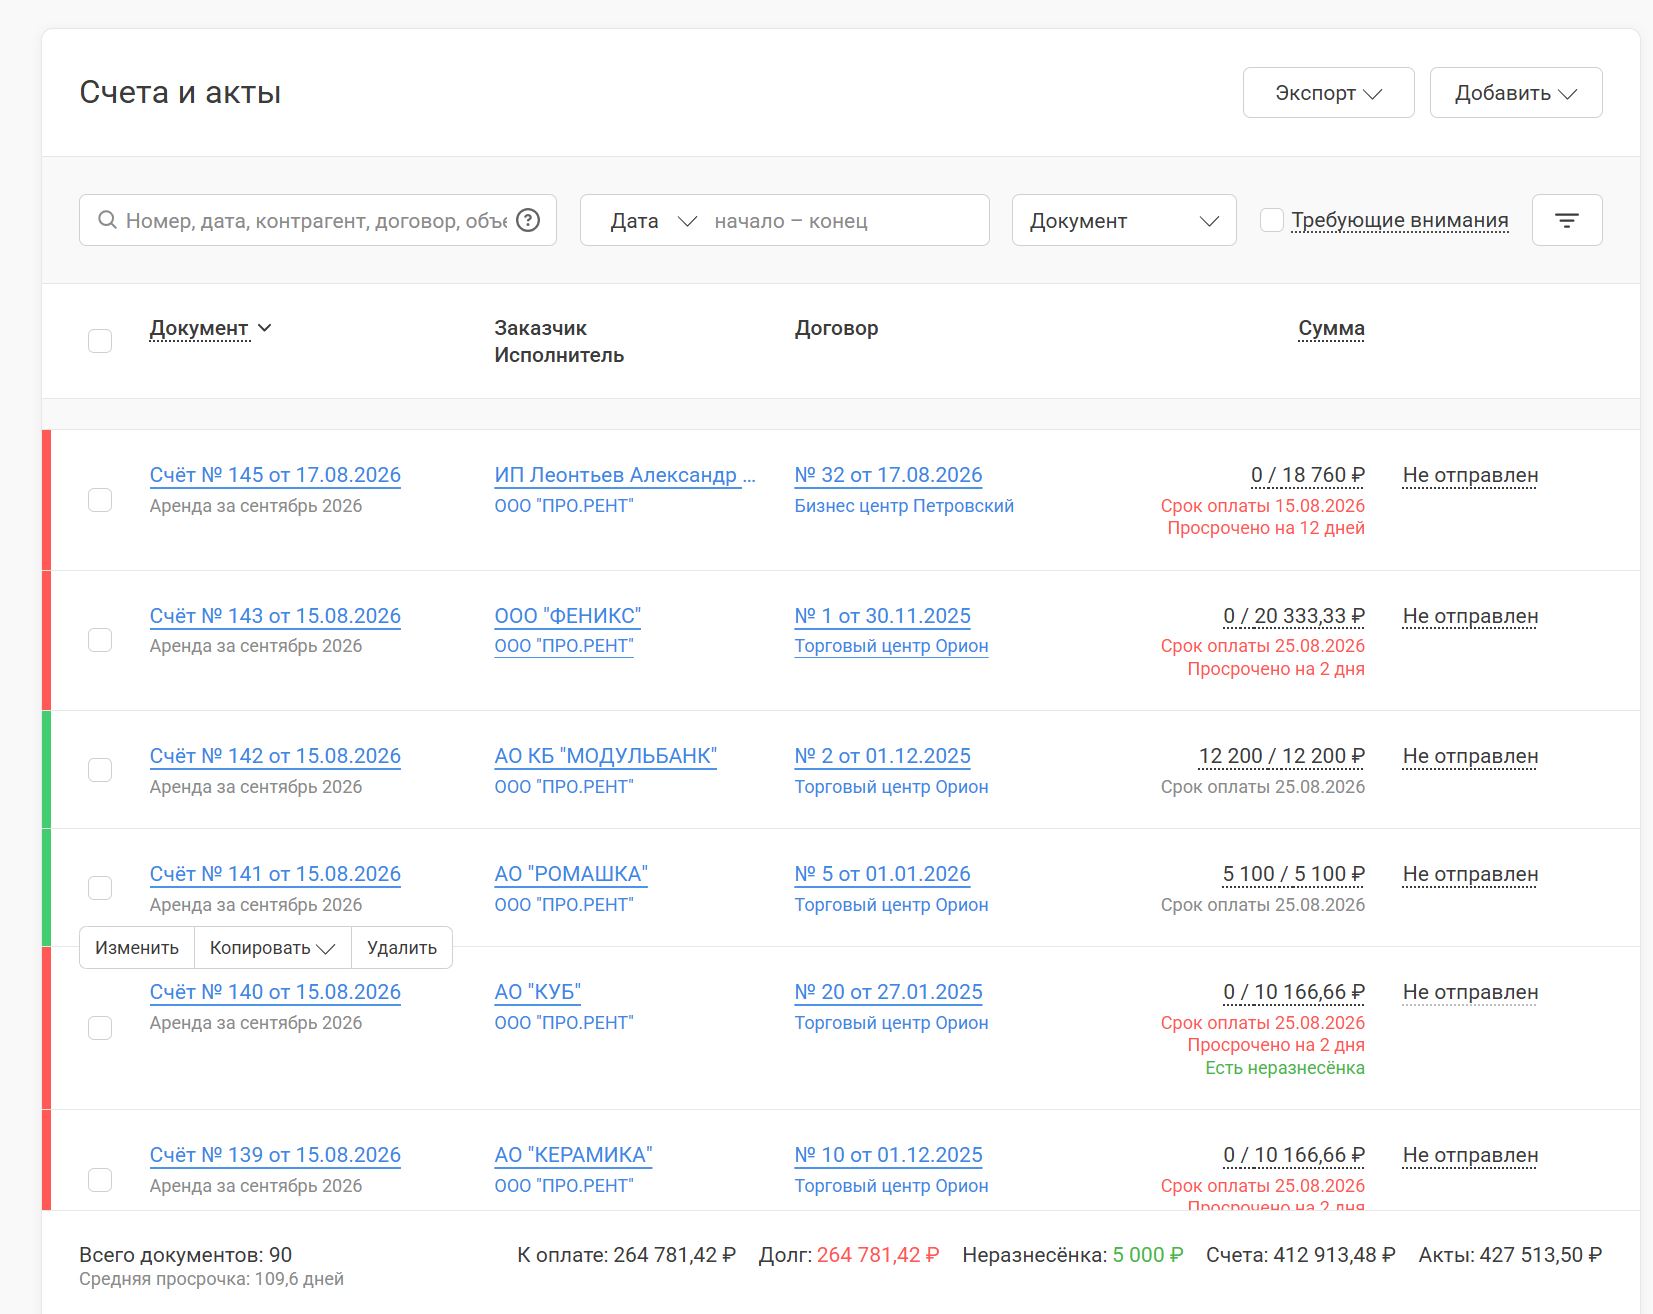Image resolution: width=1653 pixels, height=1314 pixels.
Task: Open customer ИП Леонтьев Александр
Action: coord(624,475)
